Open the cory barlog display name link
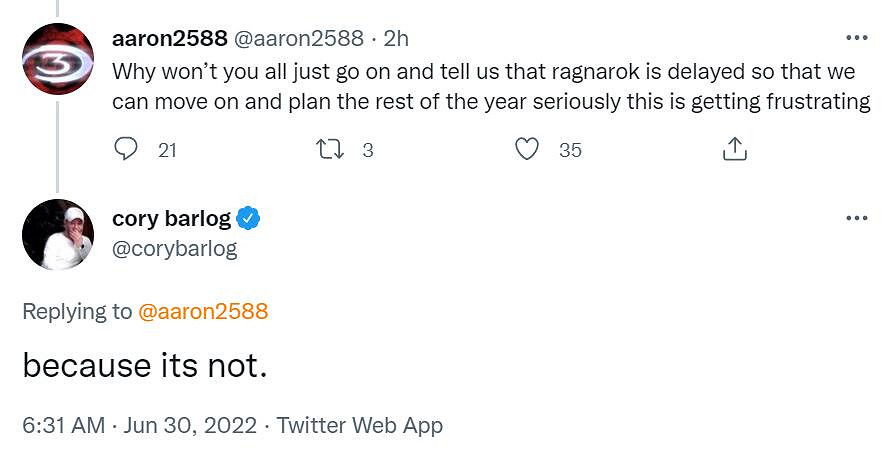The image size is (893, 459). pos(171,218)
